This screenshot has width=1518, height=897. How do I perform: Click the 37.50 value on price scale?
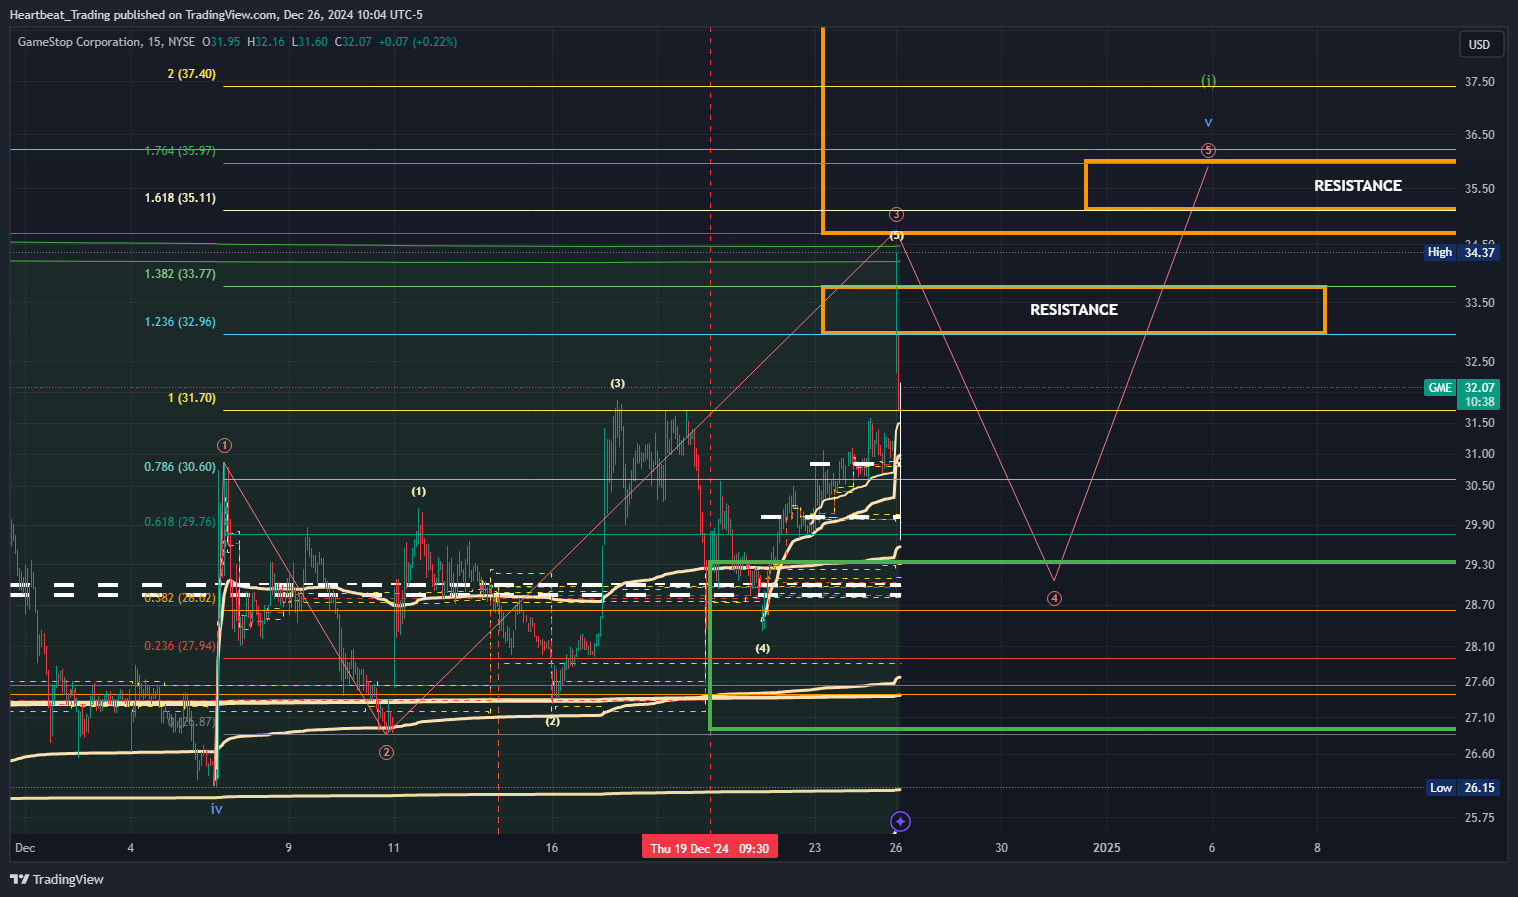[x=1480, y=82]
